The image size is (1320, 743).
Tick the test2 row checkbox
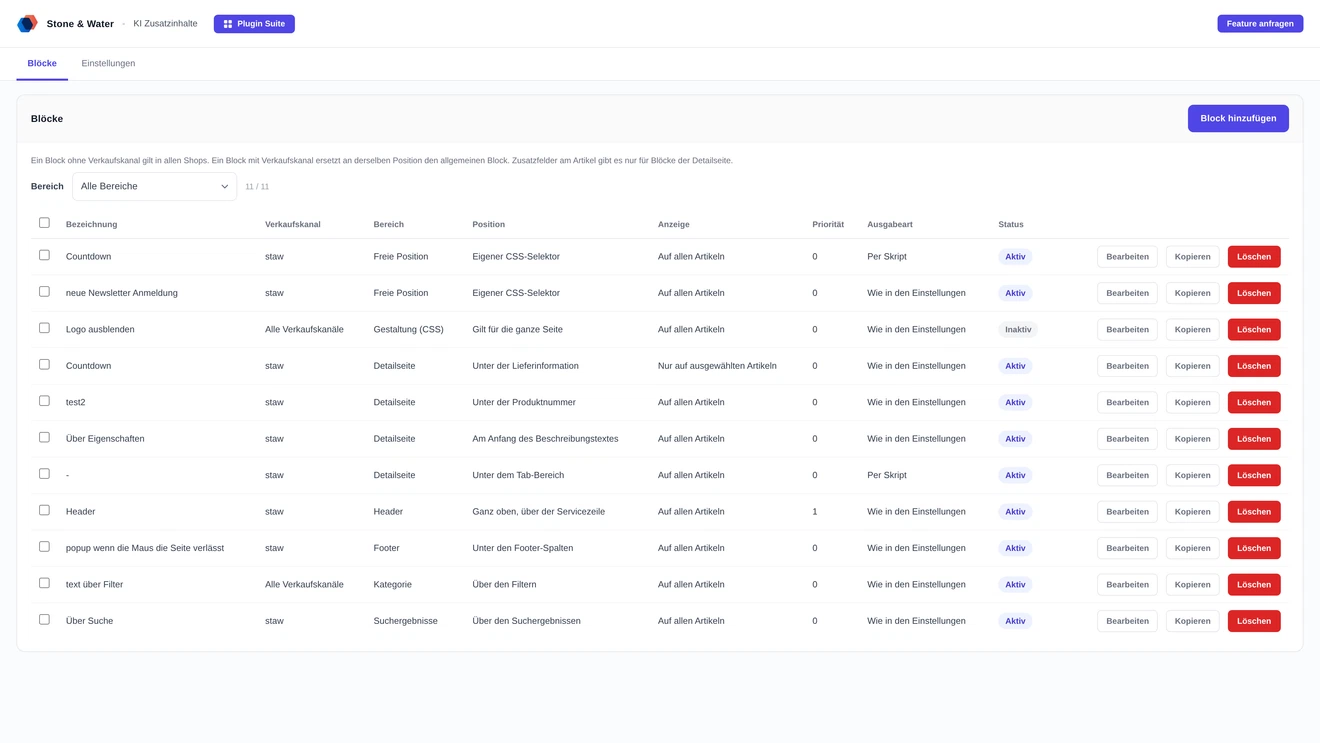(x=44, y=401)
